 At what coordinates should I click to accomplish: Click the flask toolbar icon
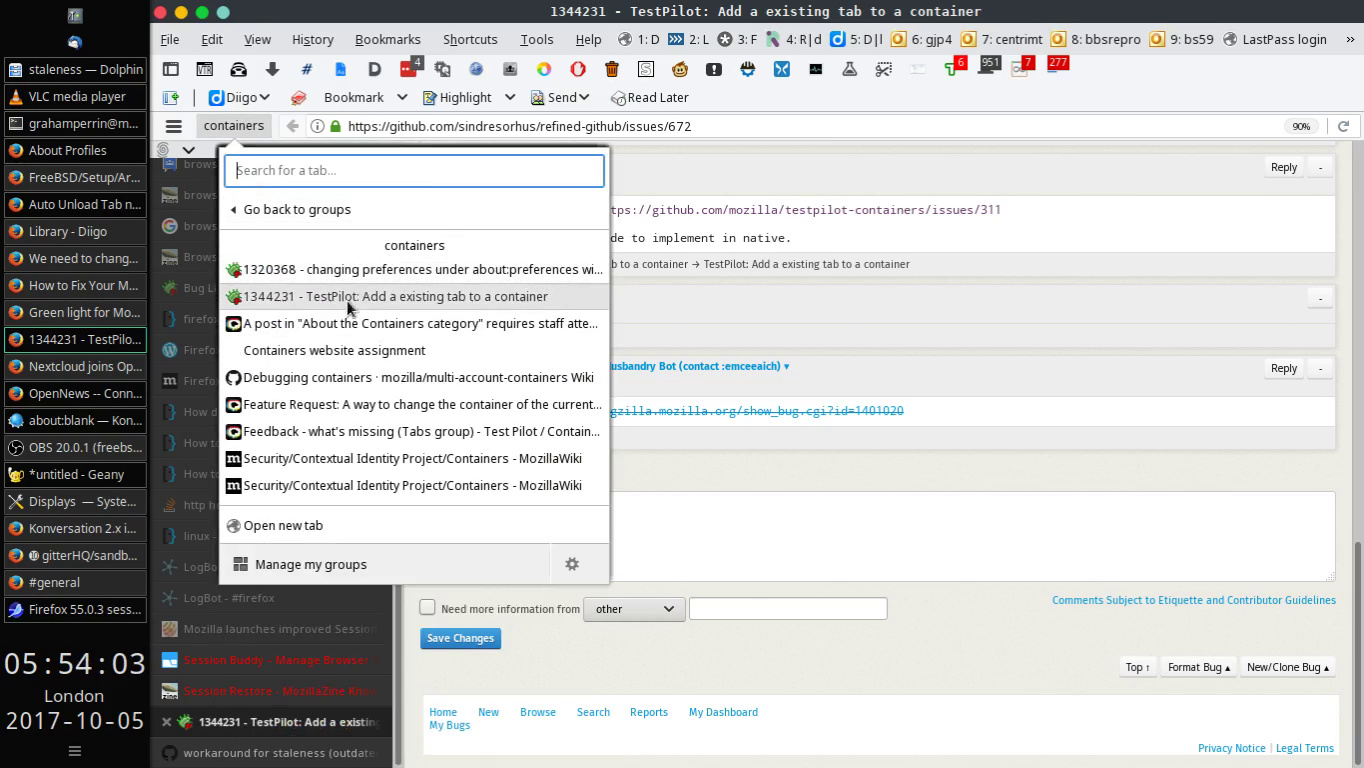(x=850, y=69)
